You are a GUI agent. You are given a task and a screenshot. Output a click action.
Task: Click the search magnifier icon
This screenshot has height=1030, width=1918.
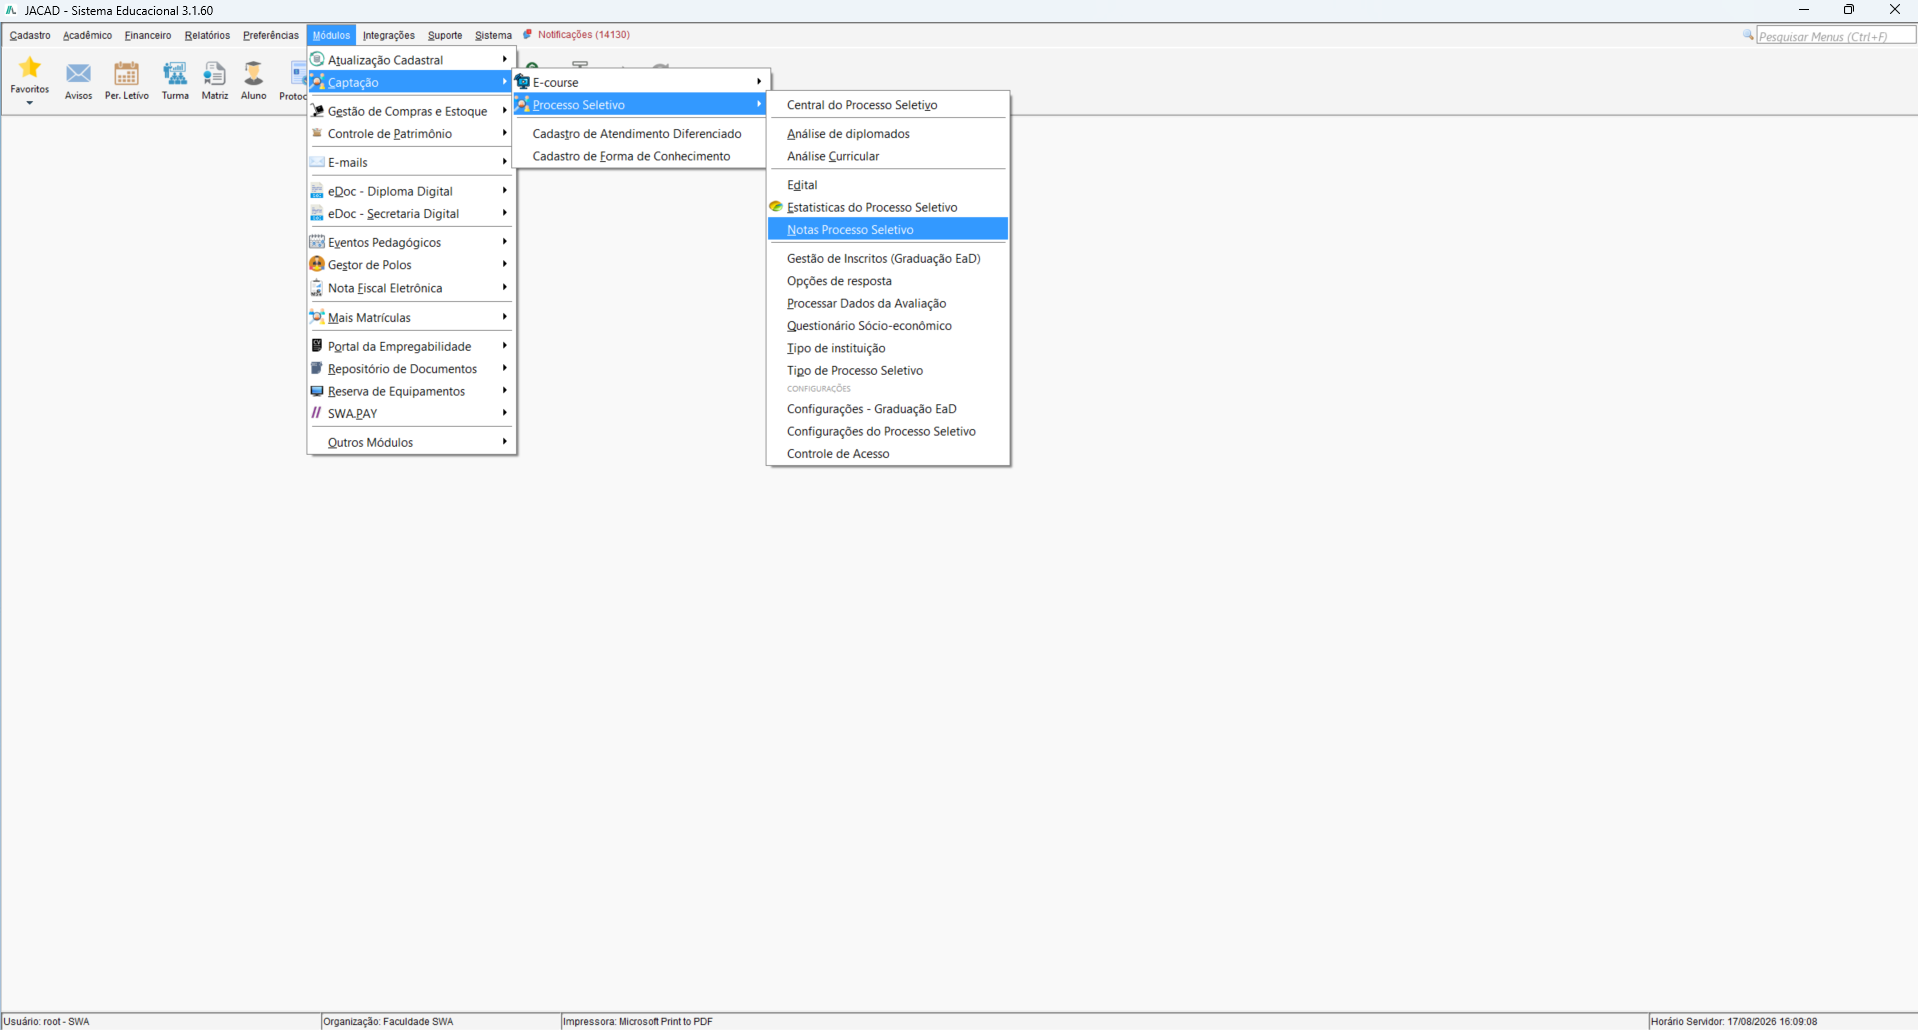[x=1748, y=35]
